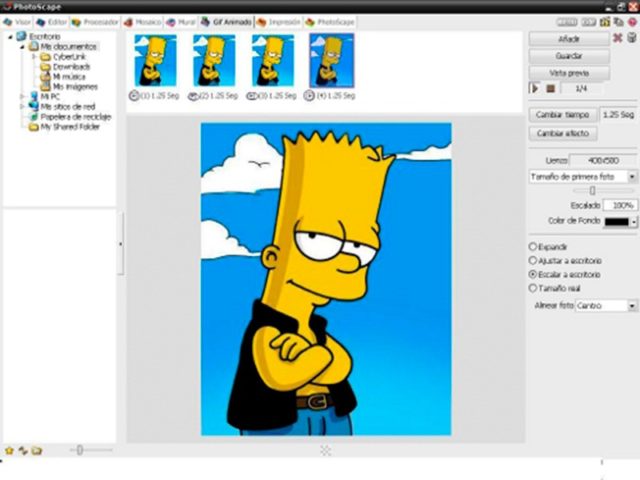Screen dimensions: 640x480
Task: Collapse the Mis documentos node arrow
Action: 23,47
